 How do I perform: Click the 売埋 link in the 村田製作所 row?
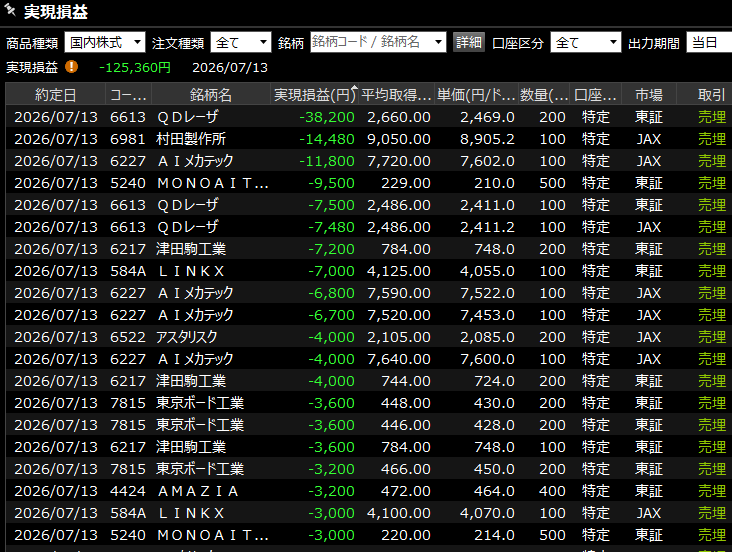pyautogui.click(x=712, y=139)
